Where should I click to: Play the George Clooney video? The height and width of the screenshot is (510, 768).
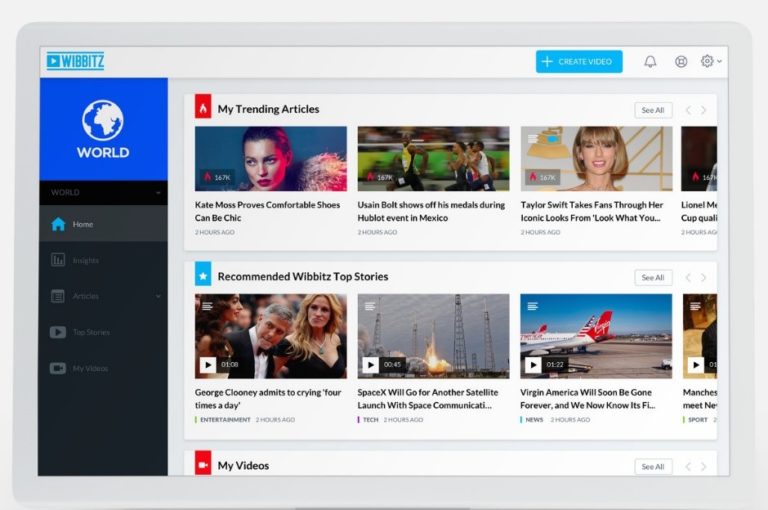[x=208, y=365]
